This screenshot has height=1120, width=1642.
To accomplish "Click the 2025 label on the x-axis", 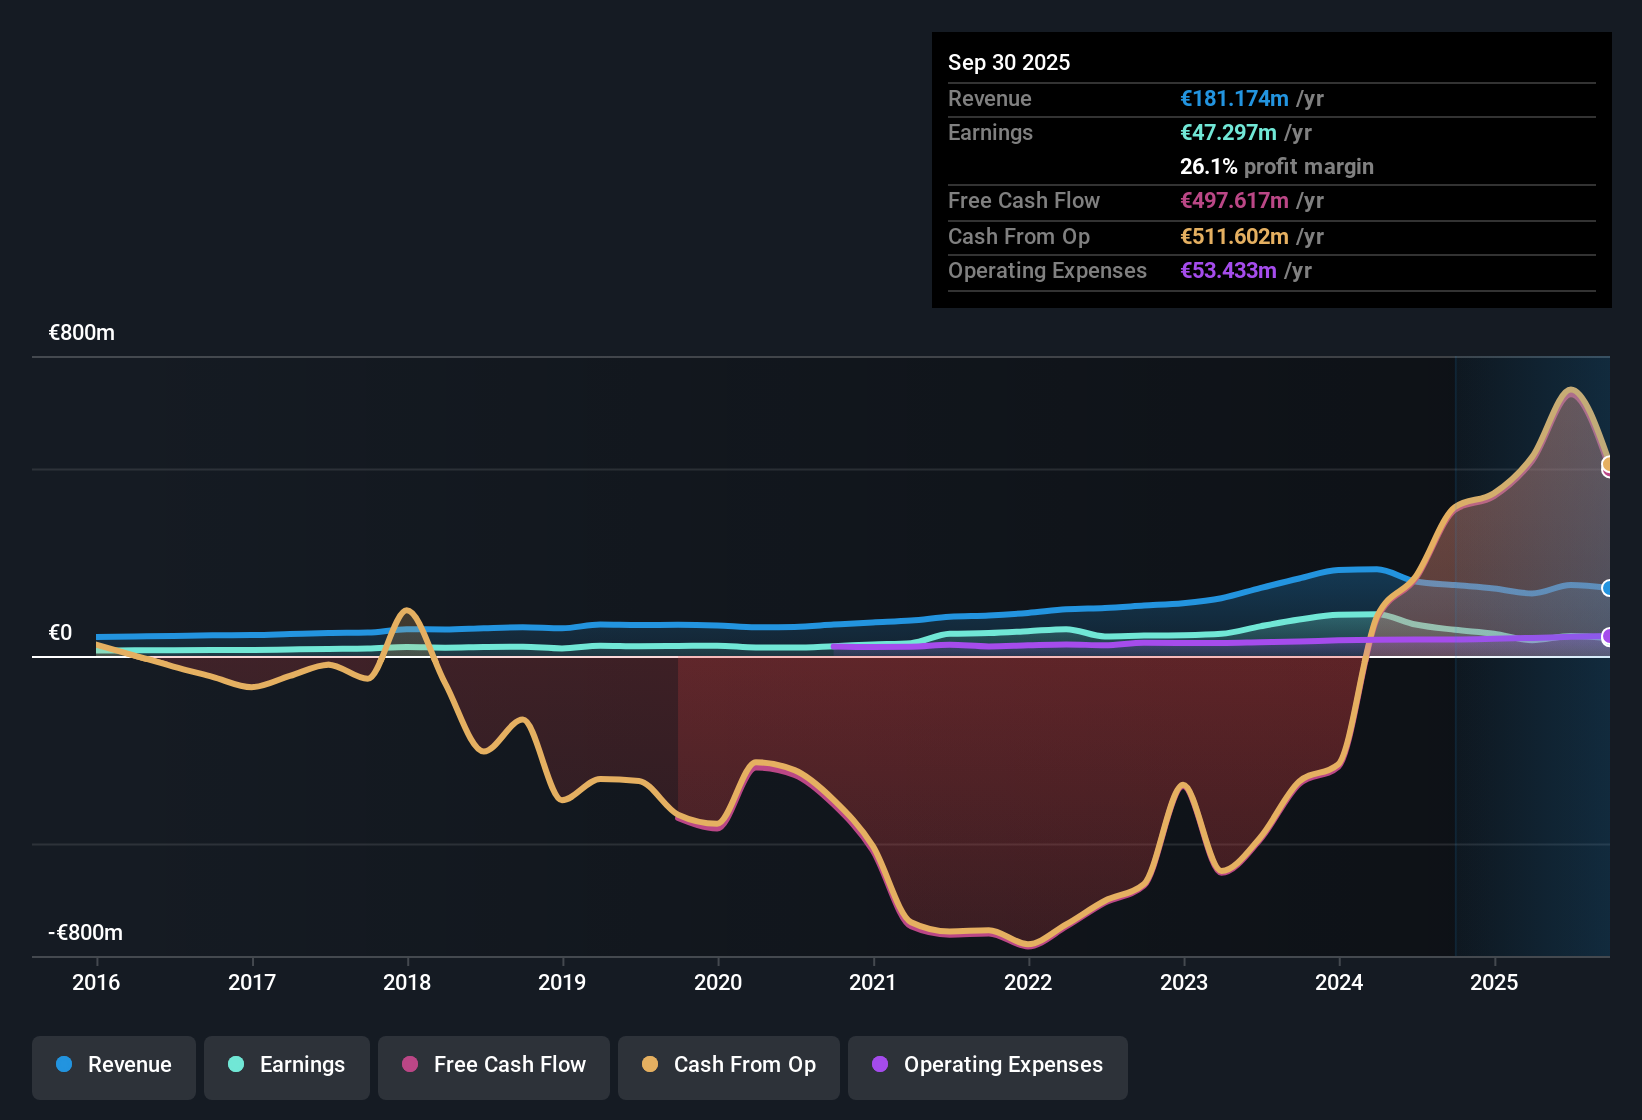I will (1494, 982).
